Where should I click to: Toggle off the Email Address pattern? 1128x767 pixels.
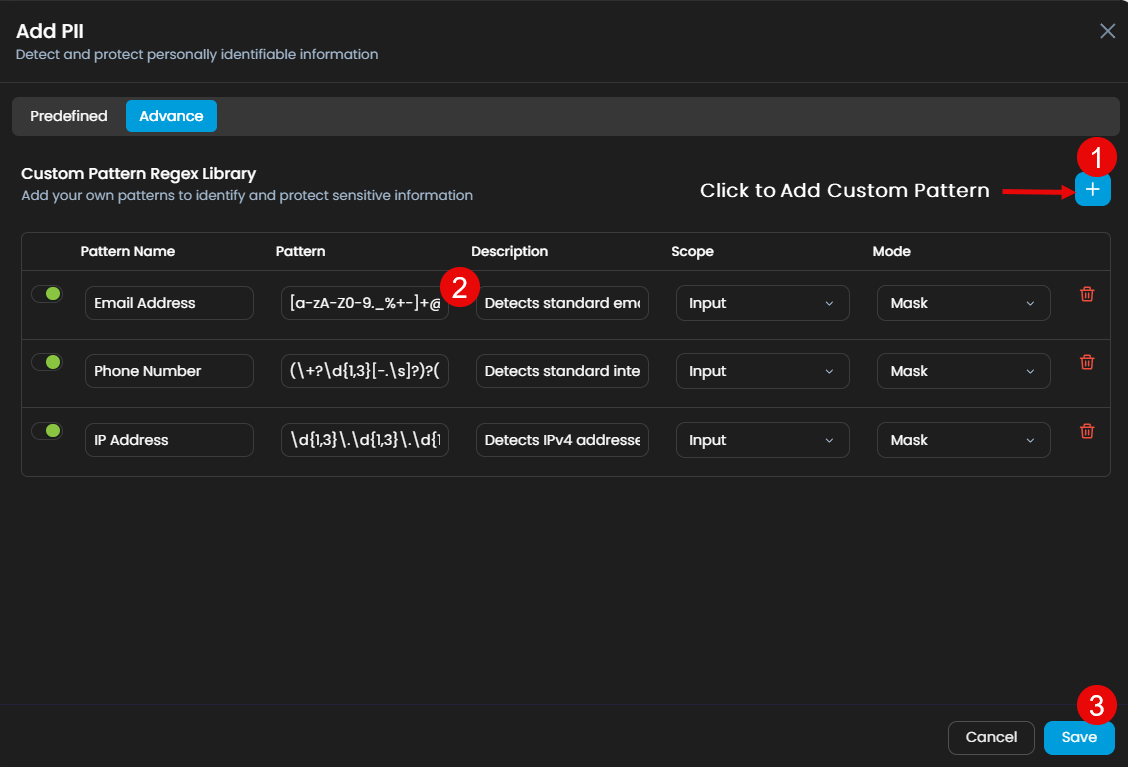tap(47, 294)
